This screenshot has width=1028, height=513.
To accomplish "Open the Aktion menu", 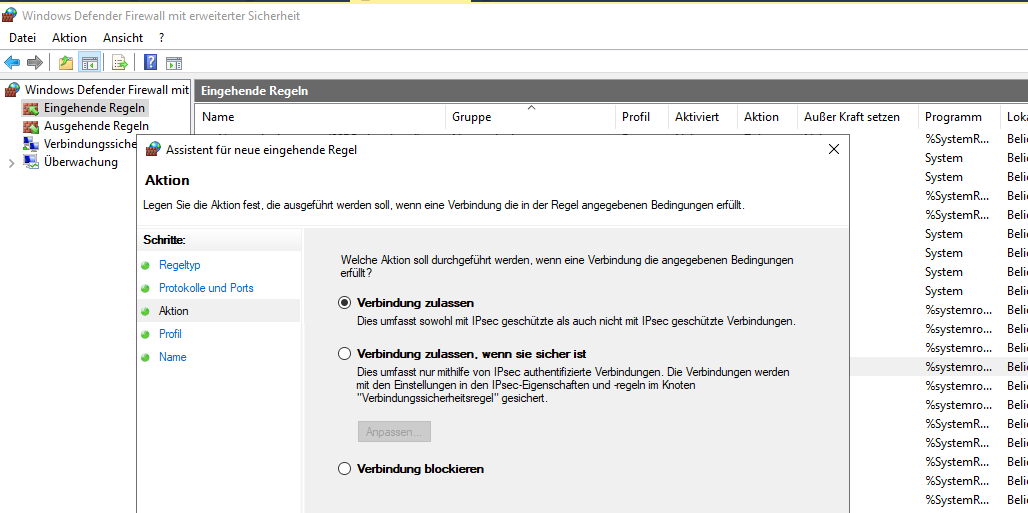I will click(x=69, y=38).
